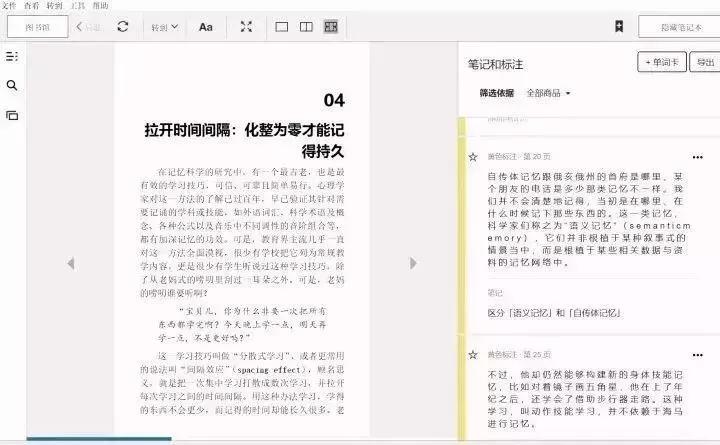Open the table of contents sidebar icon
Viewport: 720px width, 445px height.
point(12,56)
